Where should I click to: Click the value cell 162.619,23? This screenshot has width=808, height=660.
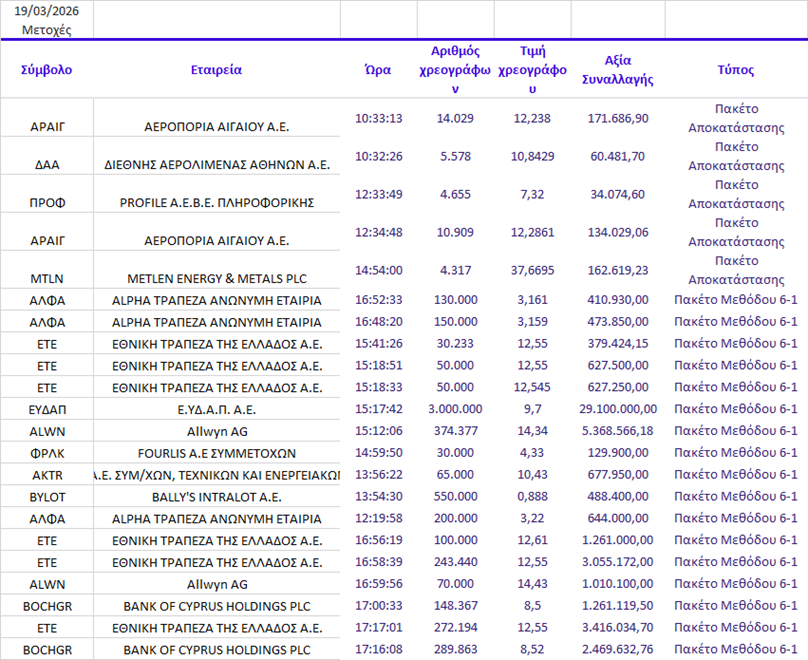[618, 270]
